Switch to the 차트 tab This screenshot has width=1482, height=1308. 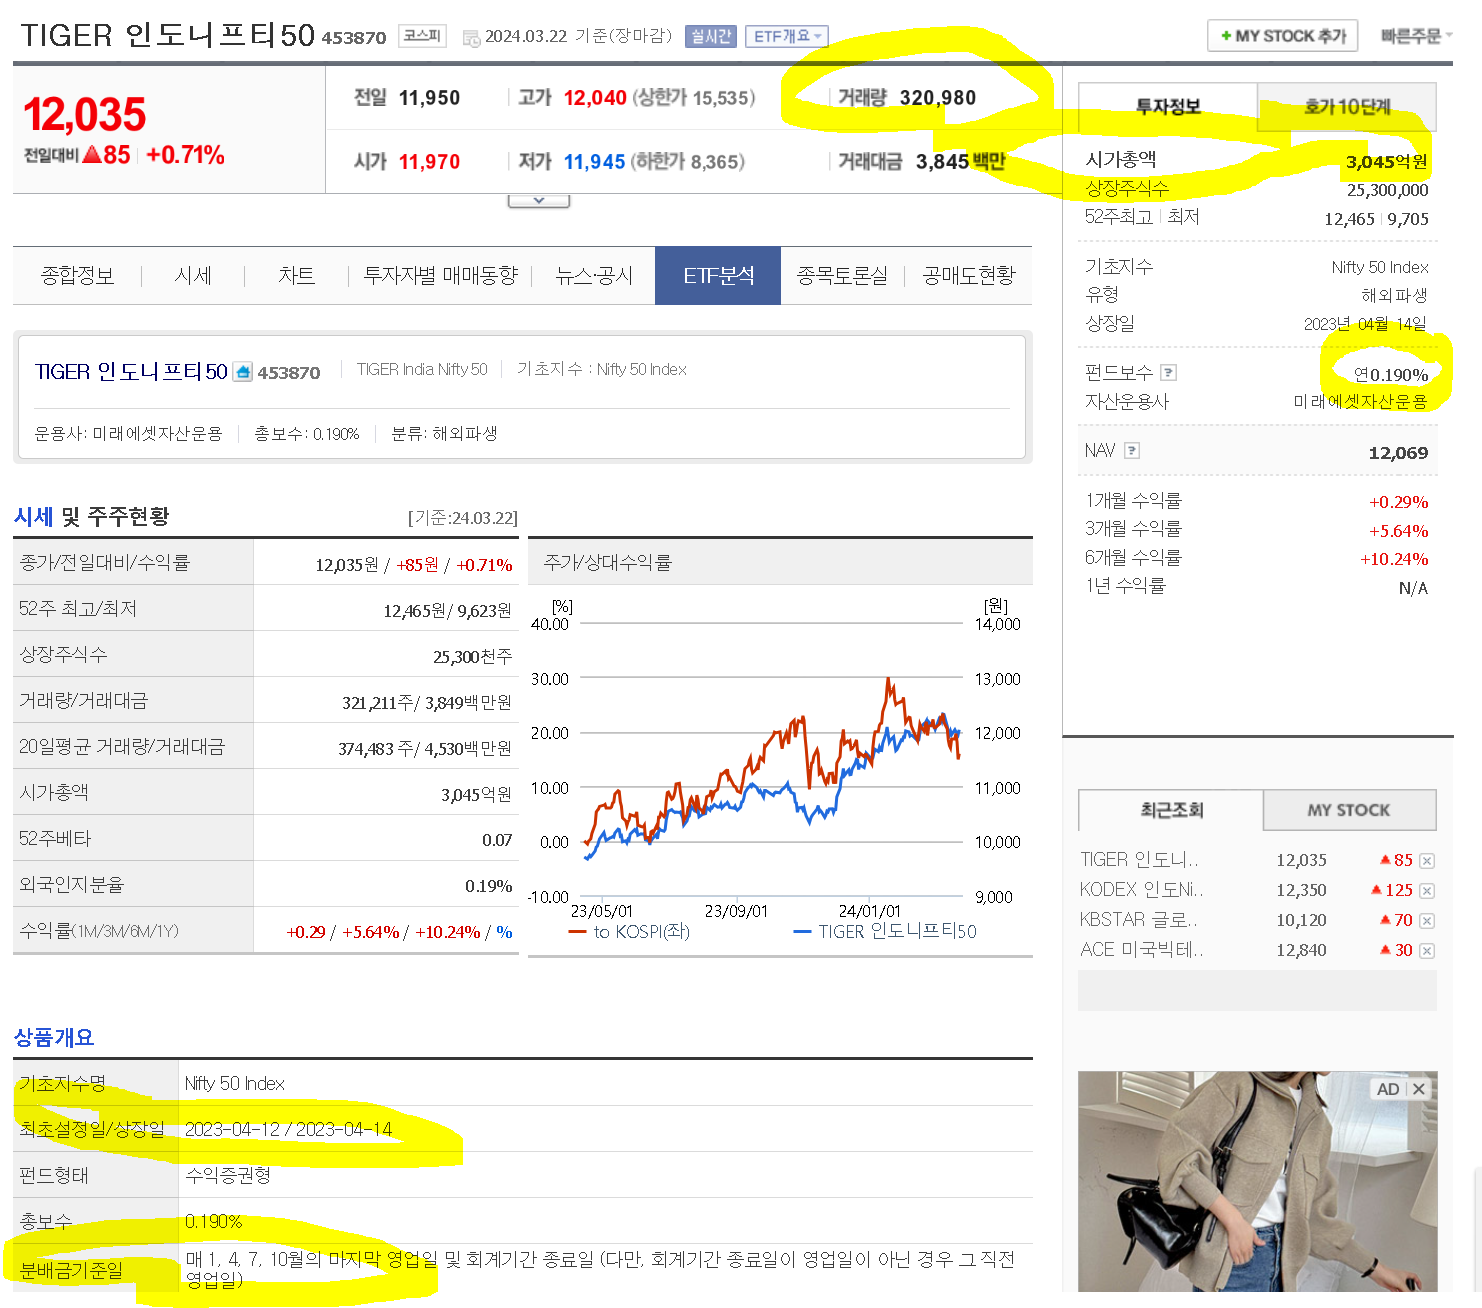point(296,276)
